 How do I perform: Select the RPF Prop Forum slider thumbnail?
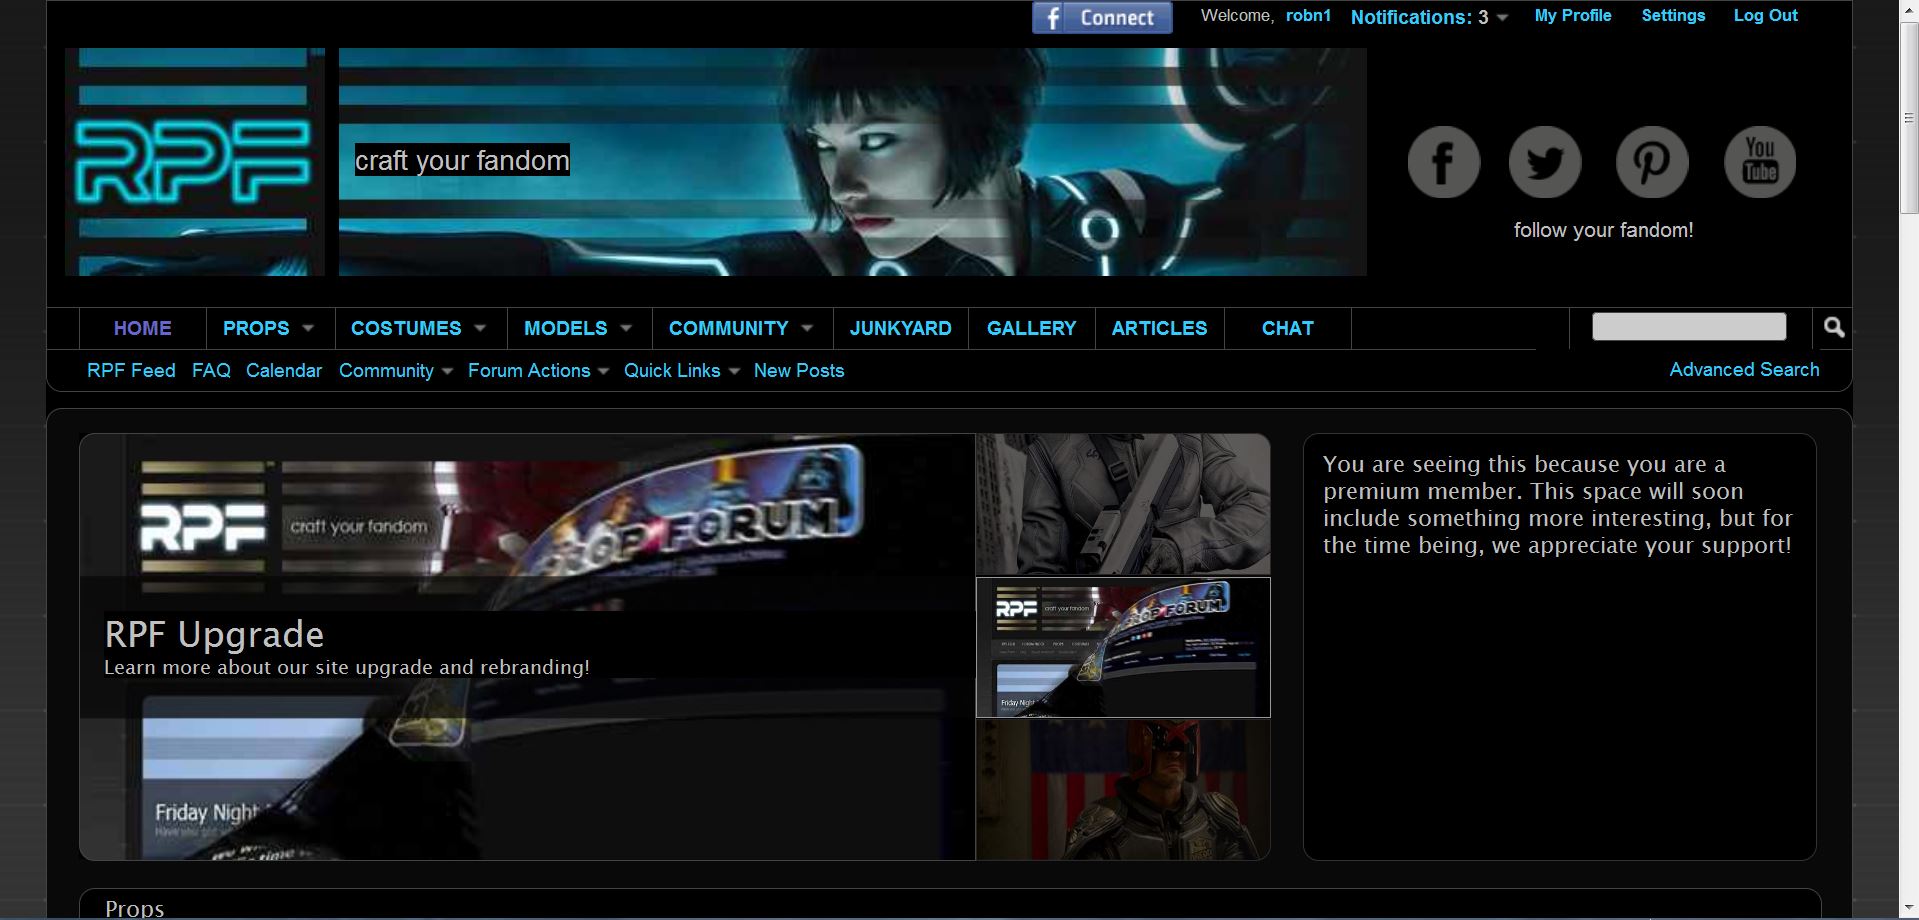coord(1123,647)
